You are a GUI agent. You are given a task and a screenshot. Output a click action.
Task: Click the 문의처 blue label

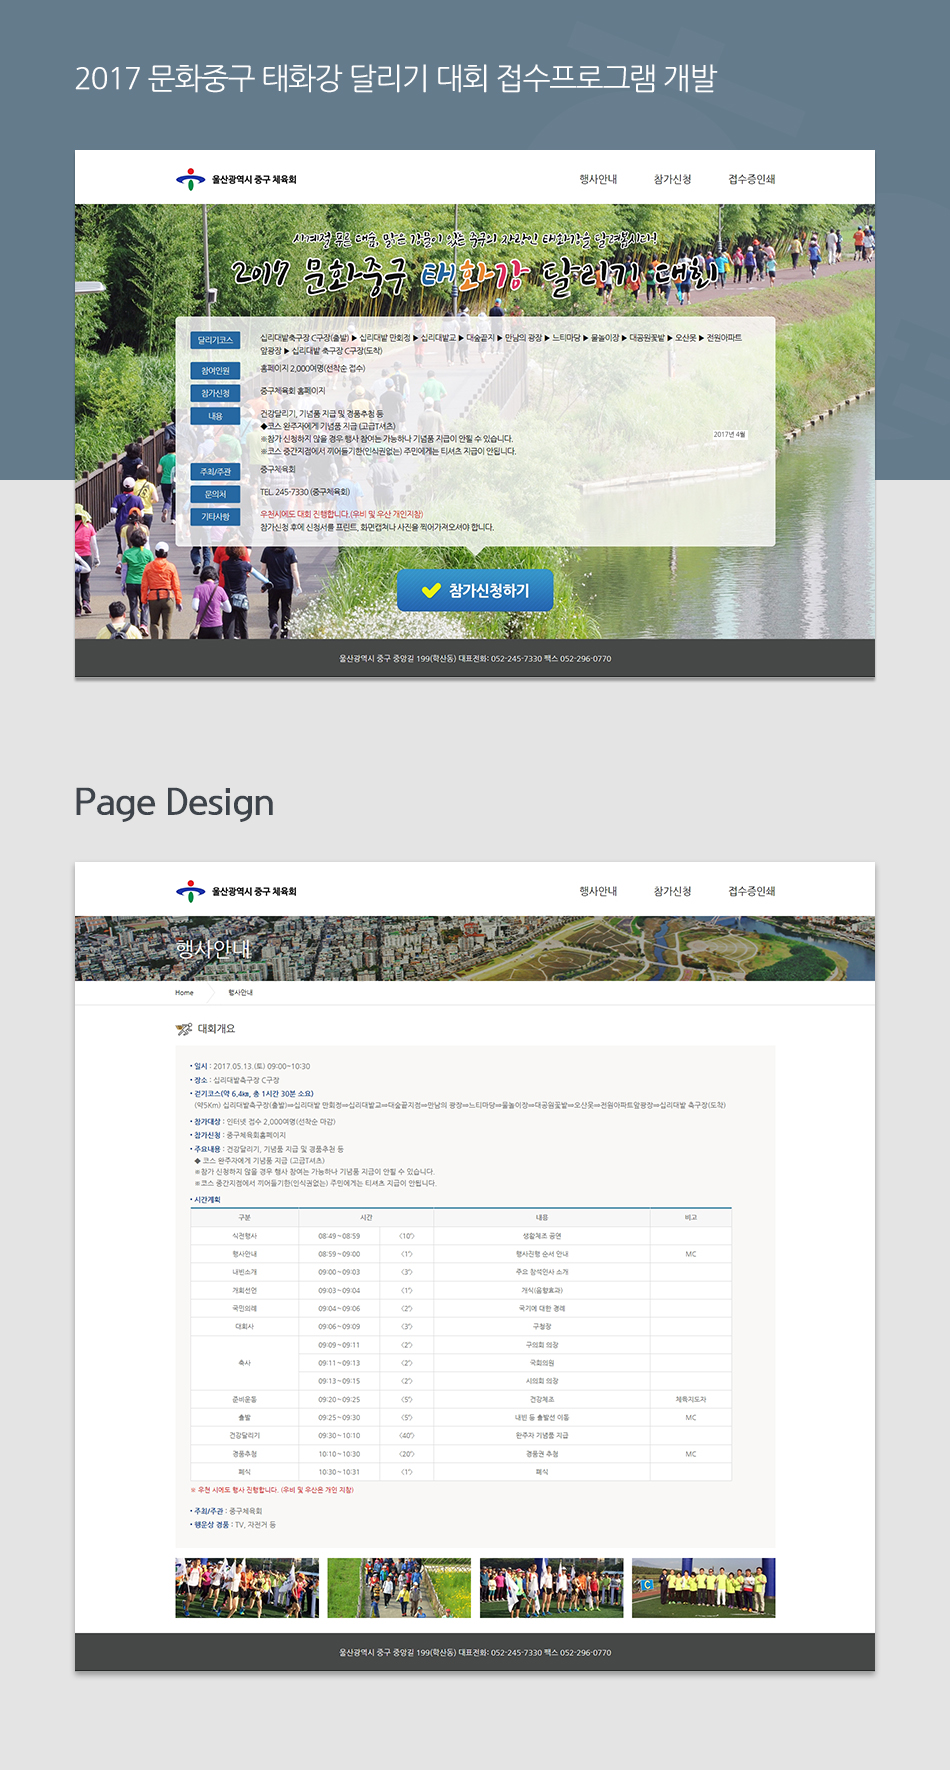[215, 494]
